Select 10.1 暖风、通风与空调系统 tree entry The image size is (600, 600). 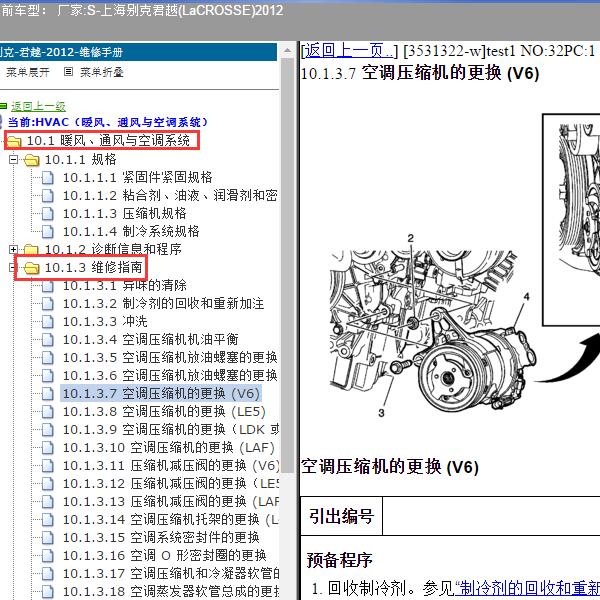point(108,141)
